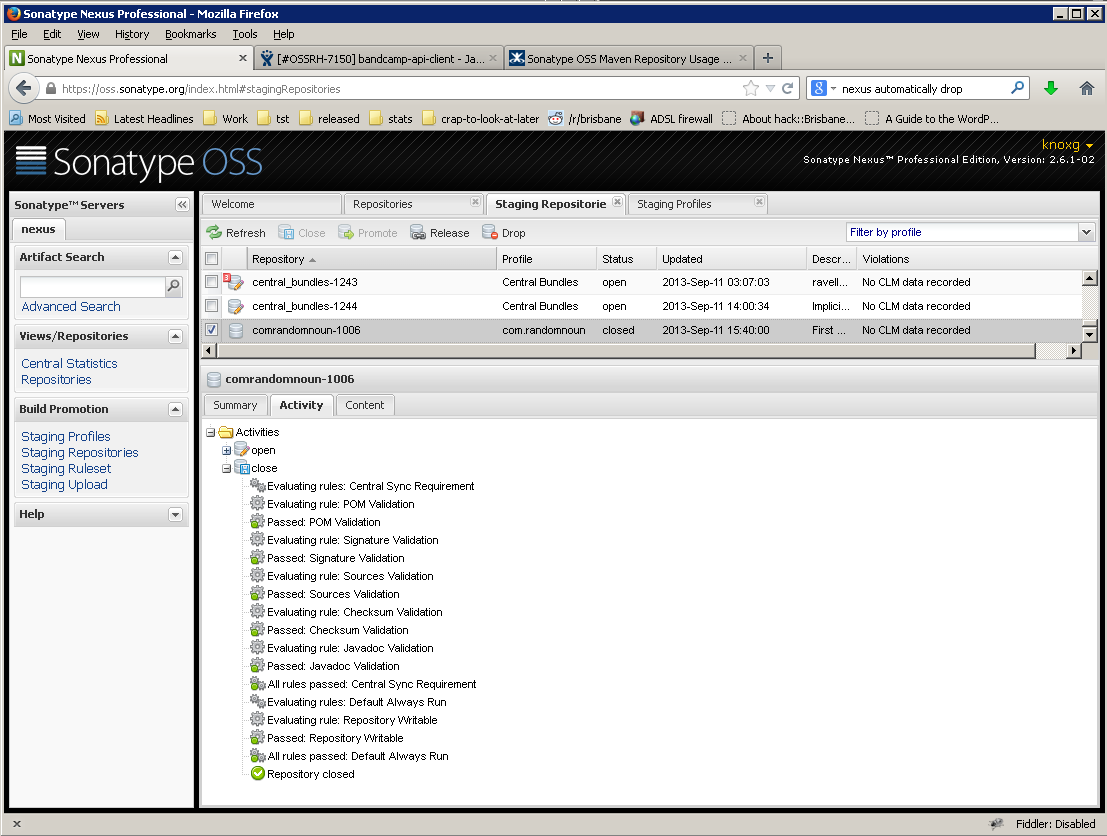Click the comrandomnoun-1006 row database icon
The height and width of the screenshot is (836, 1107).
[236, 330]
